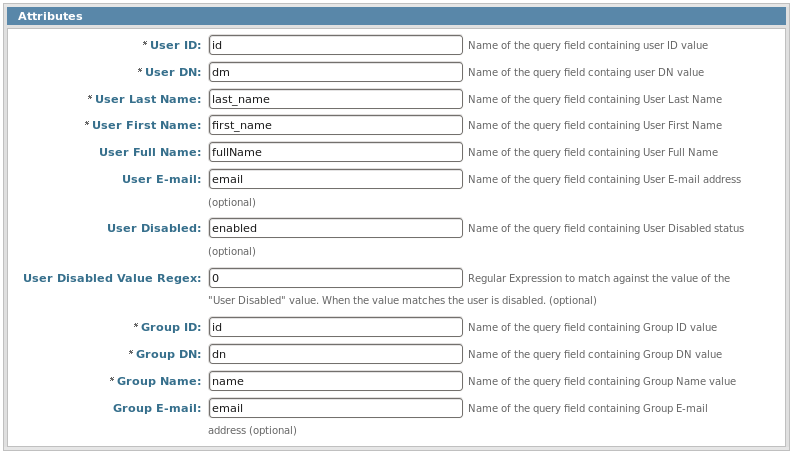Click the User Disabled text field
This screenshot has height=454, width=793.
[335, 228]
